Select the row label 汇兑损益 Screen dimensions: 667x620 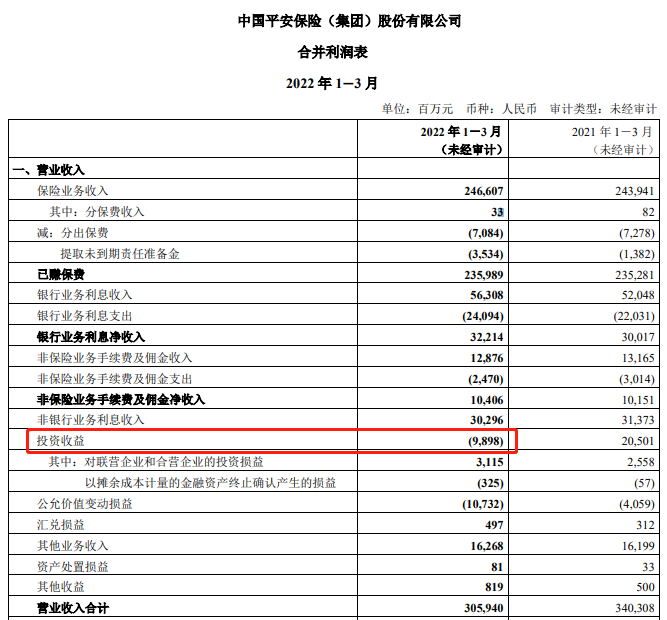[61, 525]
